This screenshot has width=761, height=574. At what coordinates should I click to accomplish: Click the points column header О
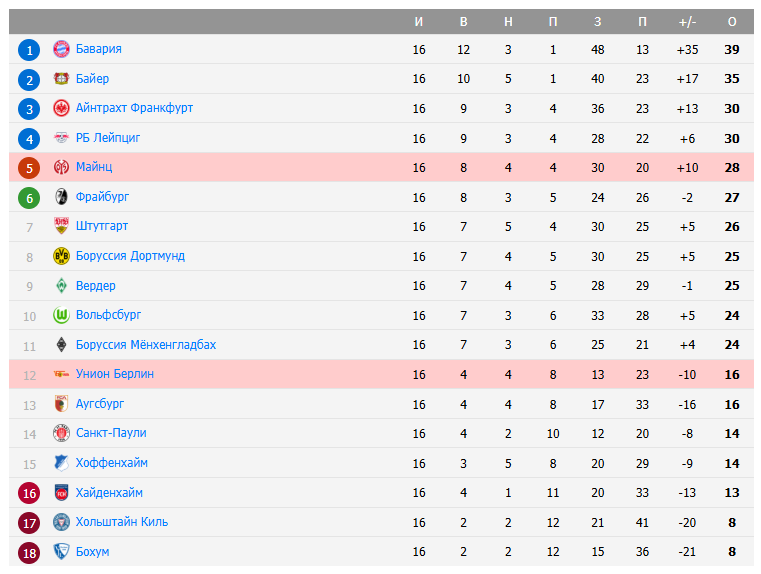click(732, 22)
